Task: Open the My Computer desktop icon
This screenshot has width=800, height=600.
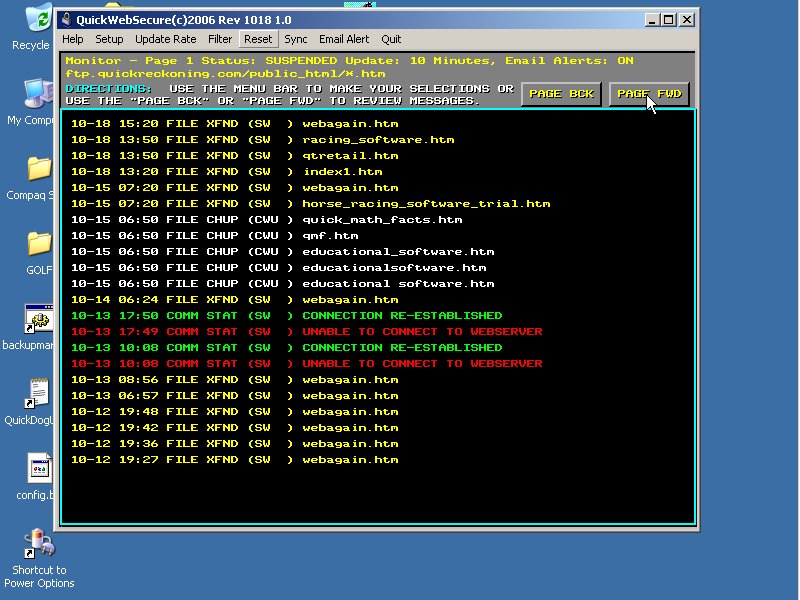Action: click(36, 93)
